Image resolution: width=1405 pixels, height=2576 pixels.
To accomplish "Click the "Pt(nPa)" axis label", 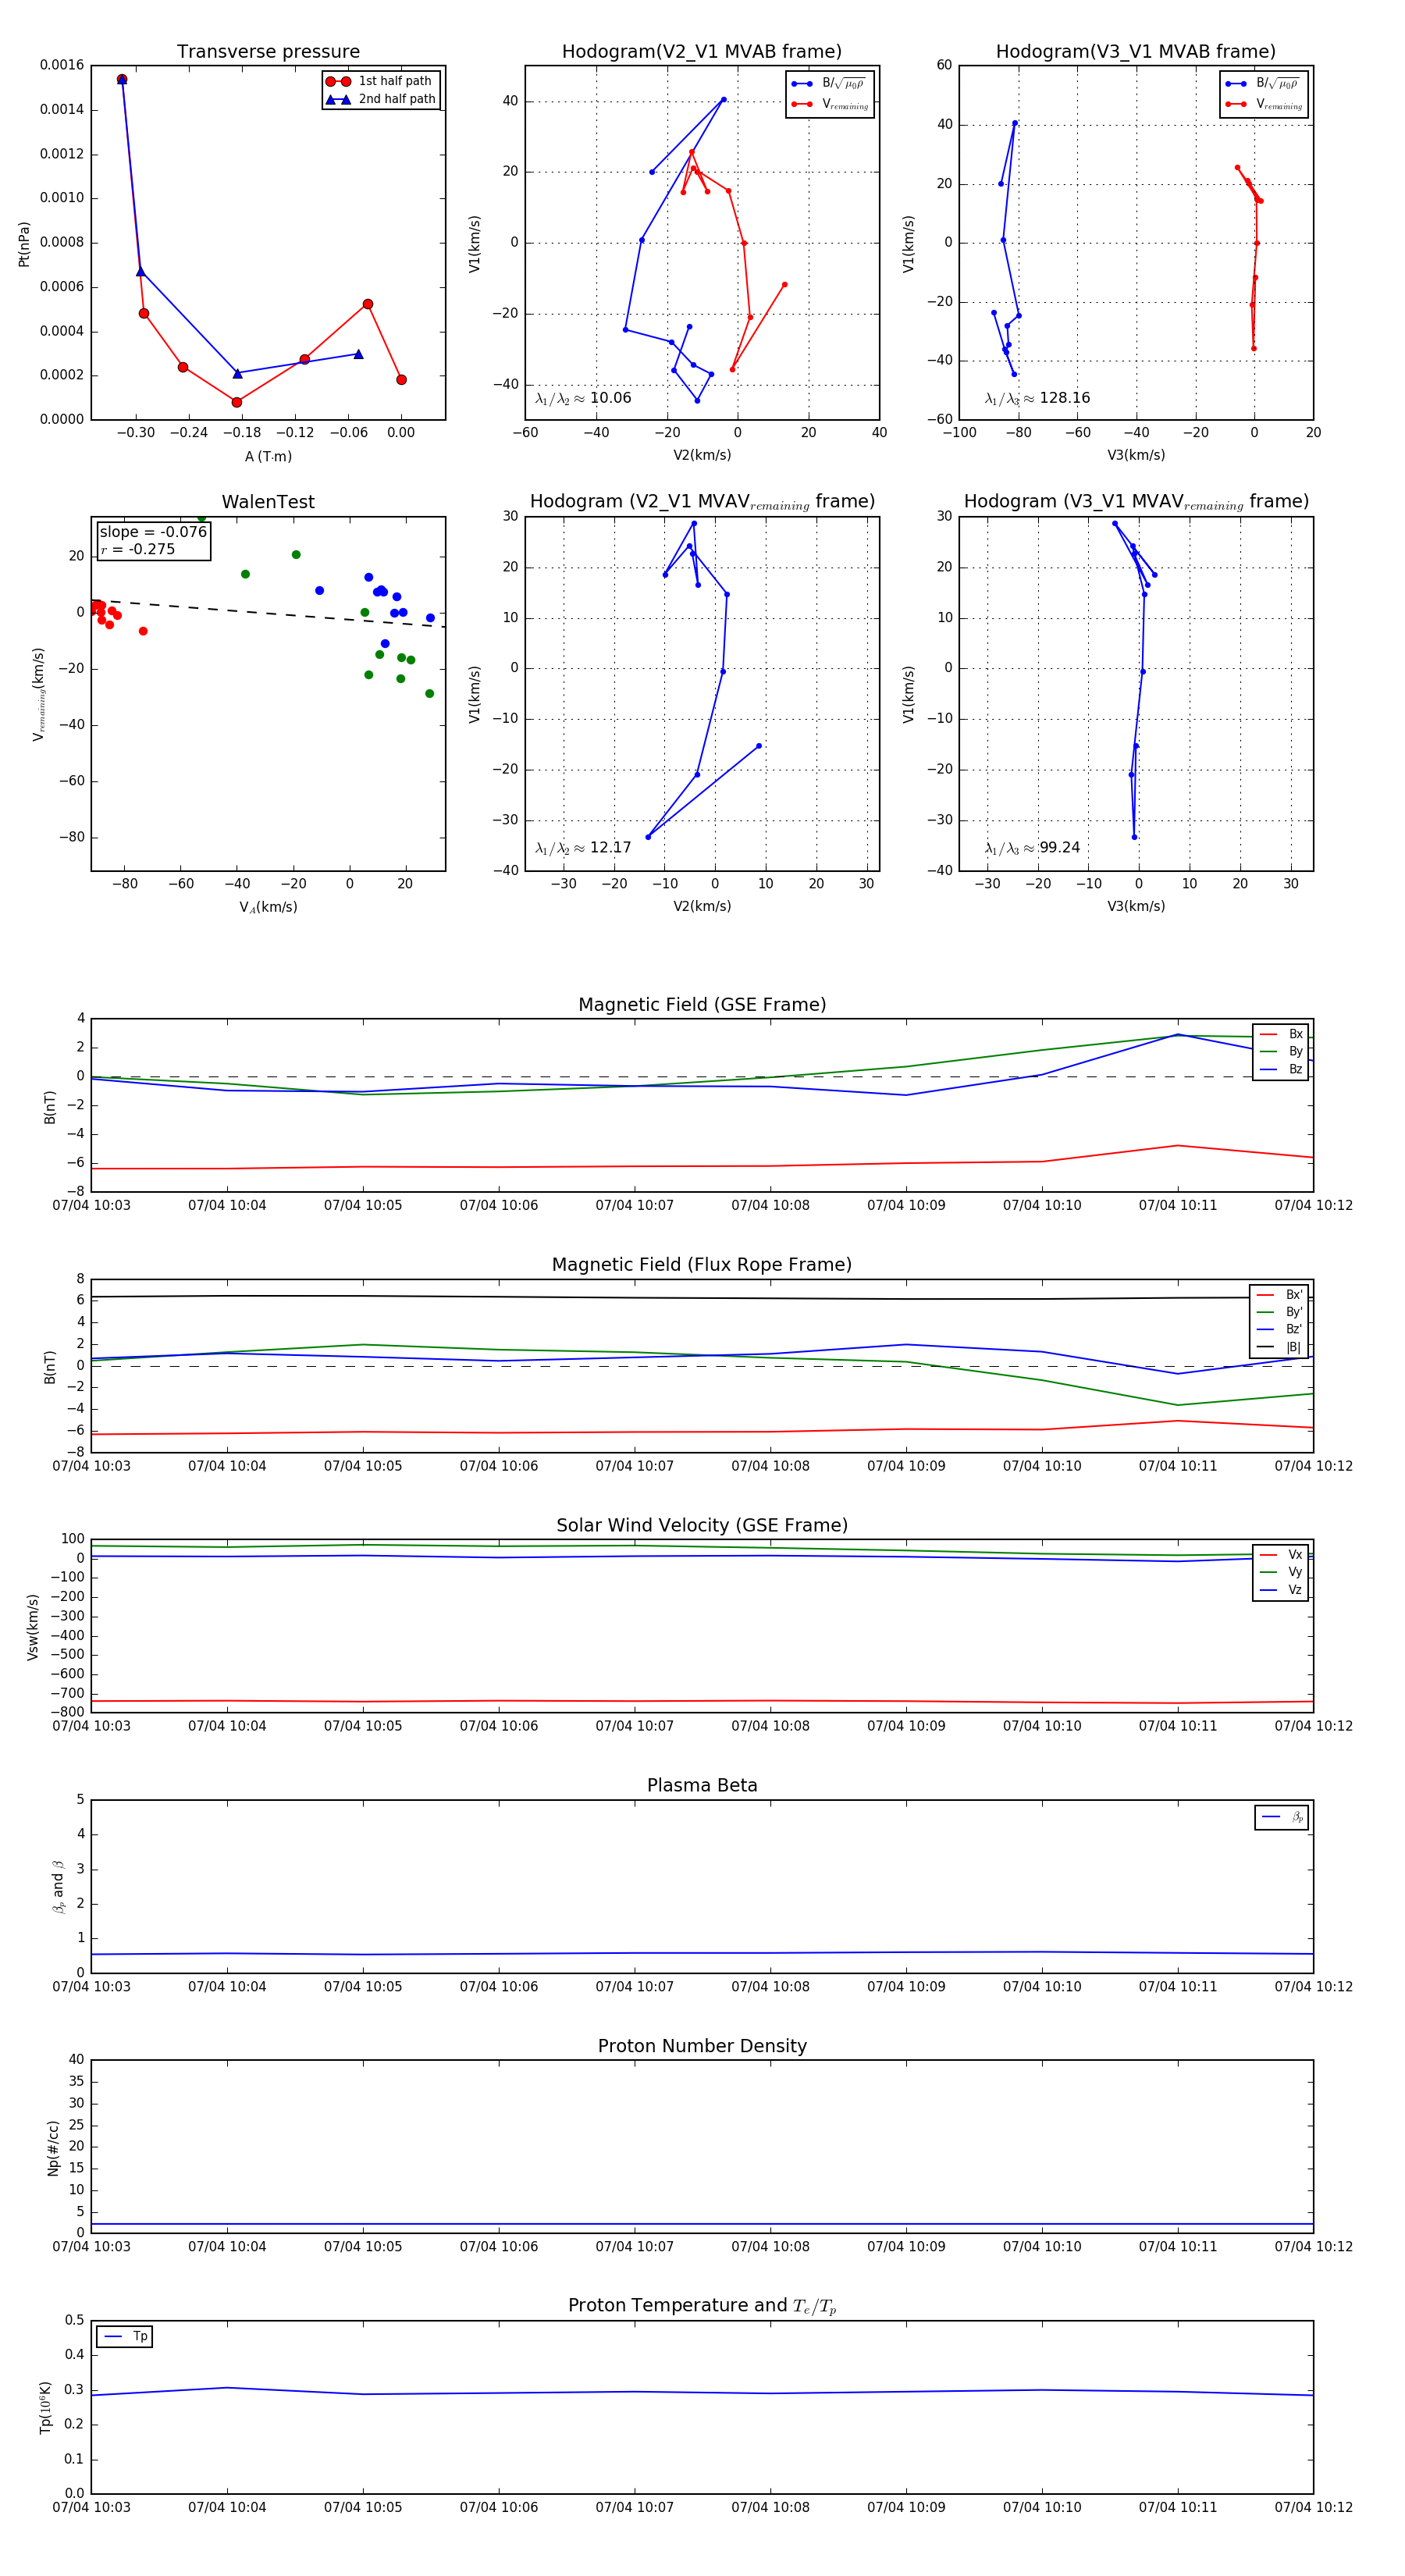I will pyautogui.click(x=24, y=243).
